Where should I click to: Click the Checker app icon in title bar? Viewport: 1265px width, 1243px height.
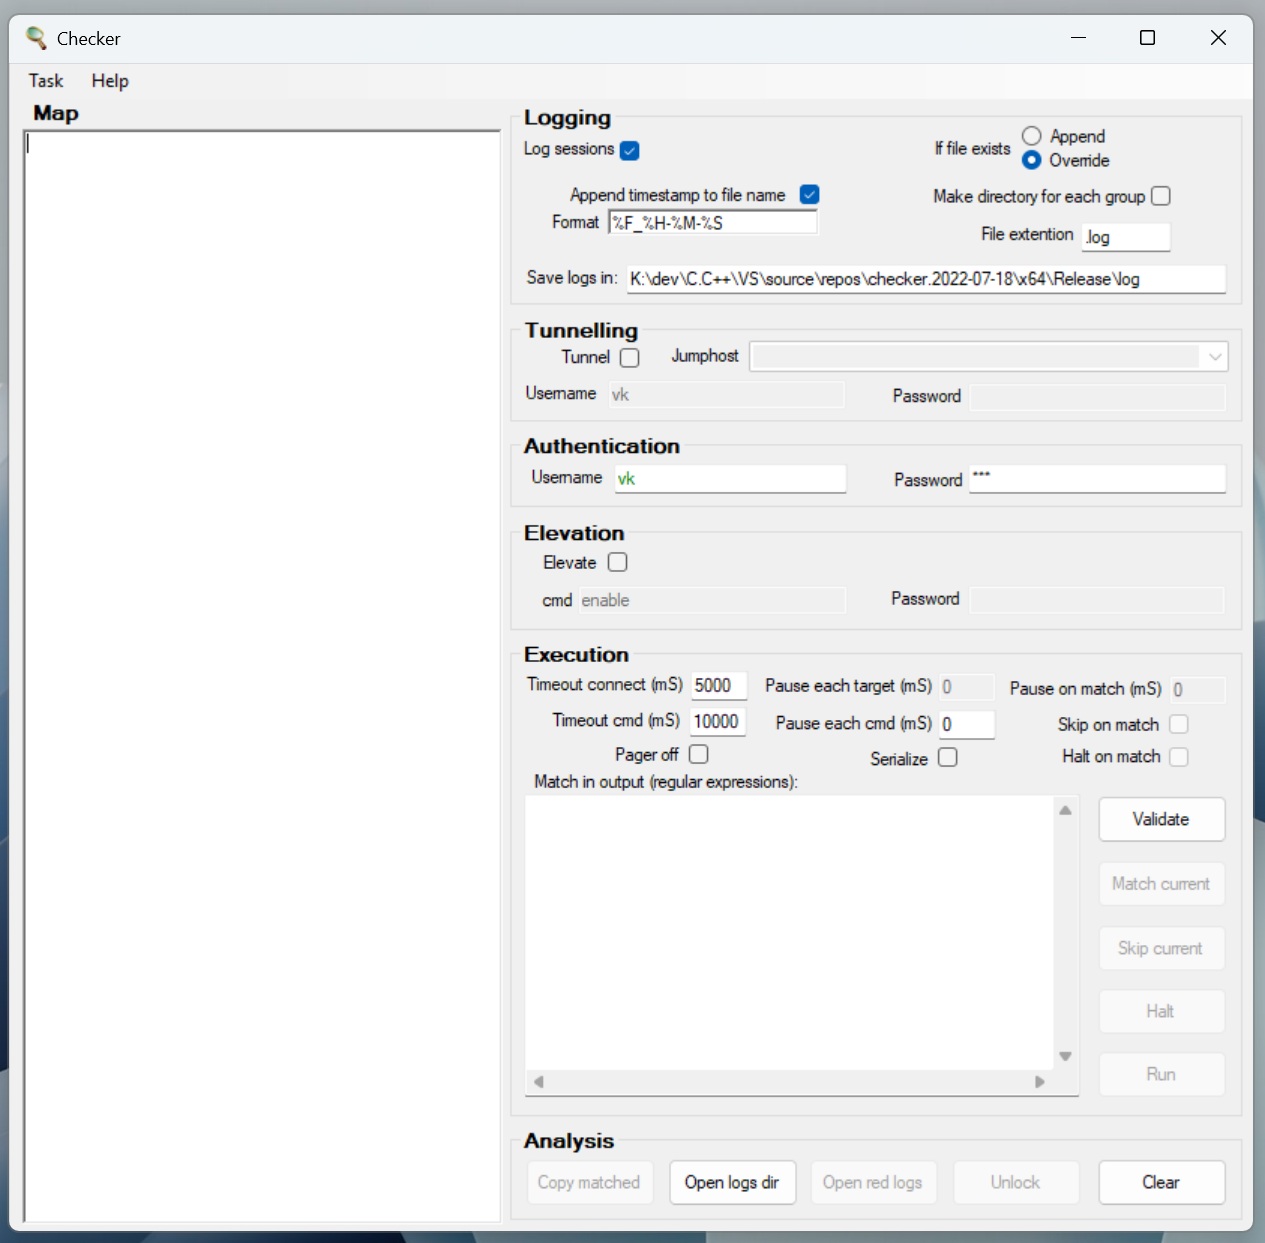click(36, 38)
